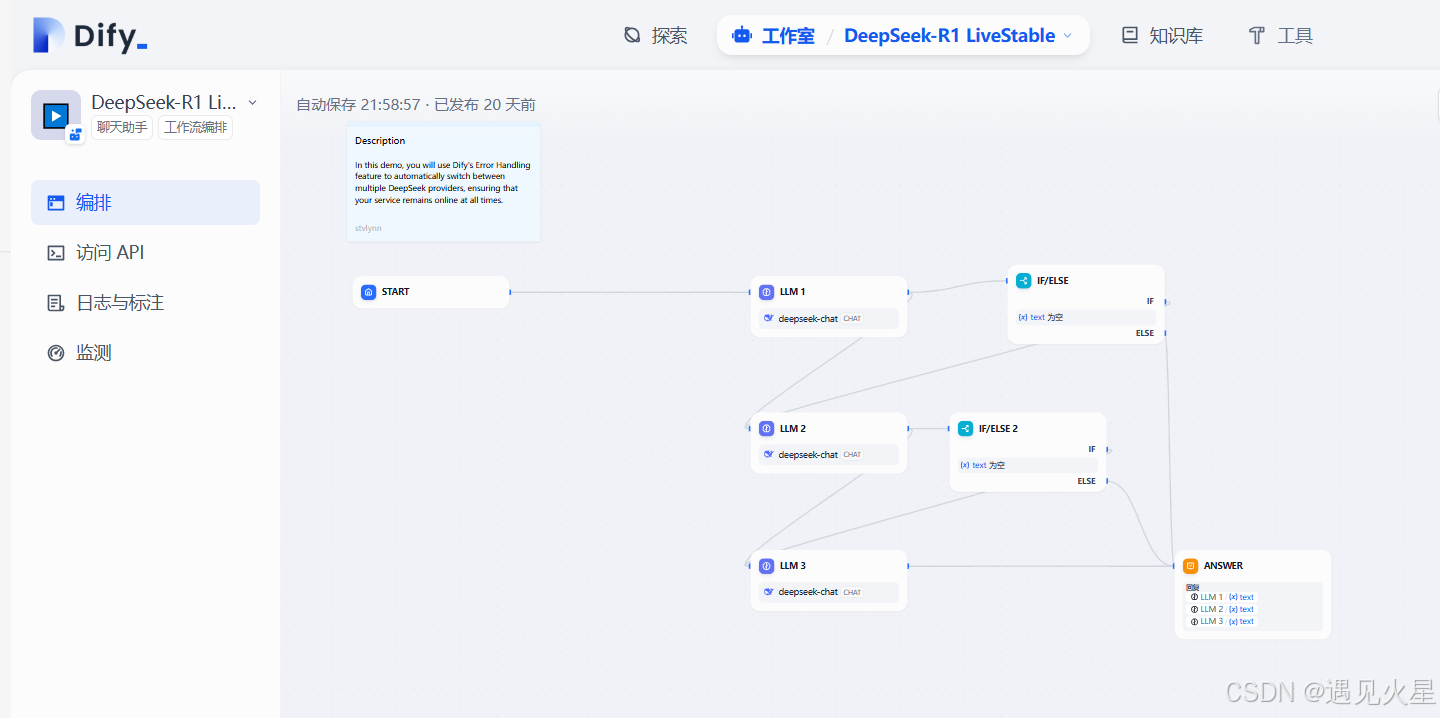1440x718 pixels.
Task: Click deepseek-chat model in LLM 3
Action: pyautogui.click(x=829, y=592)
